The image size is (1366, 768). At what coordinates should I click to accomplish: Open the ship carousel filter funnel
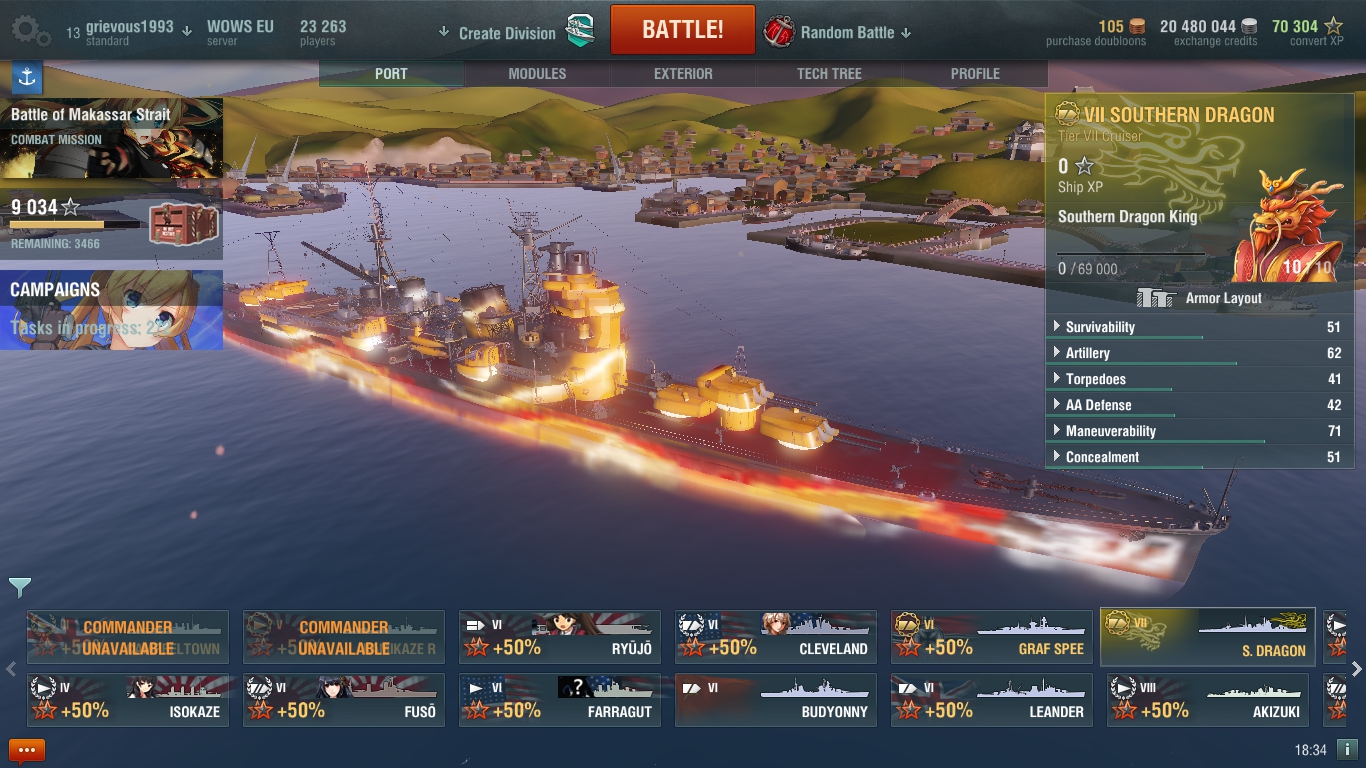click(x=19, y=587)
